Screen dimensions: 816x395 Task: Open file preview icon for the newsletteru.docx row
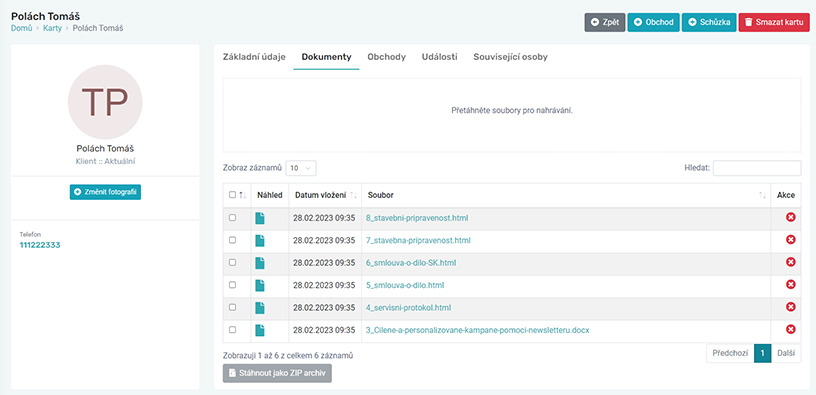(260, 330)
